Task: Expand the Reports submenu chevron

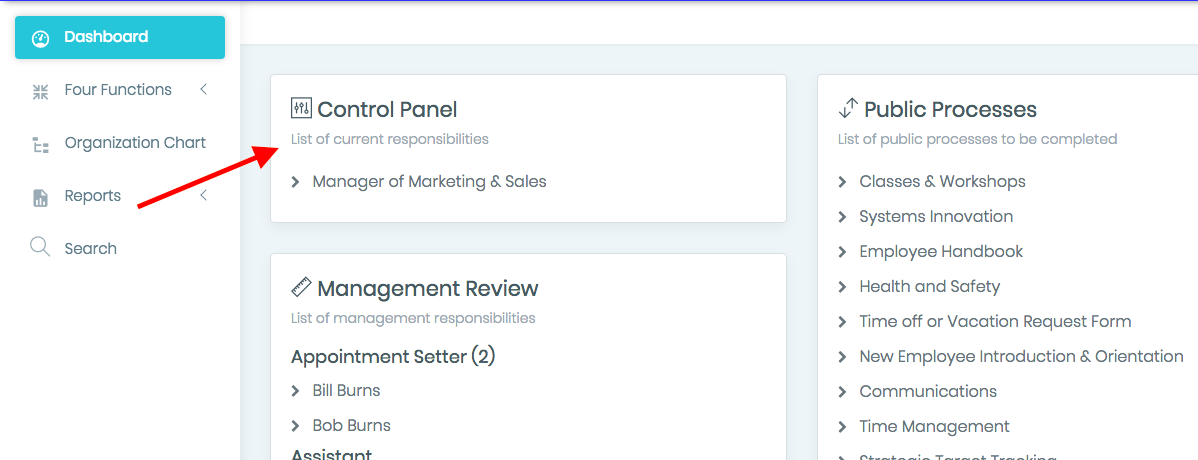Action: pyautogui.click(x=203, y=196)
